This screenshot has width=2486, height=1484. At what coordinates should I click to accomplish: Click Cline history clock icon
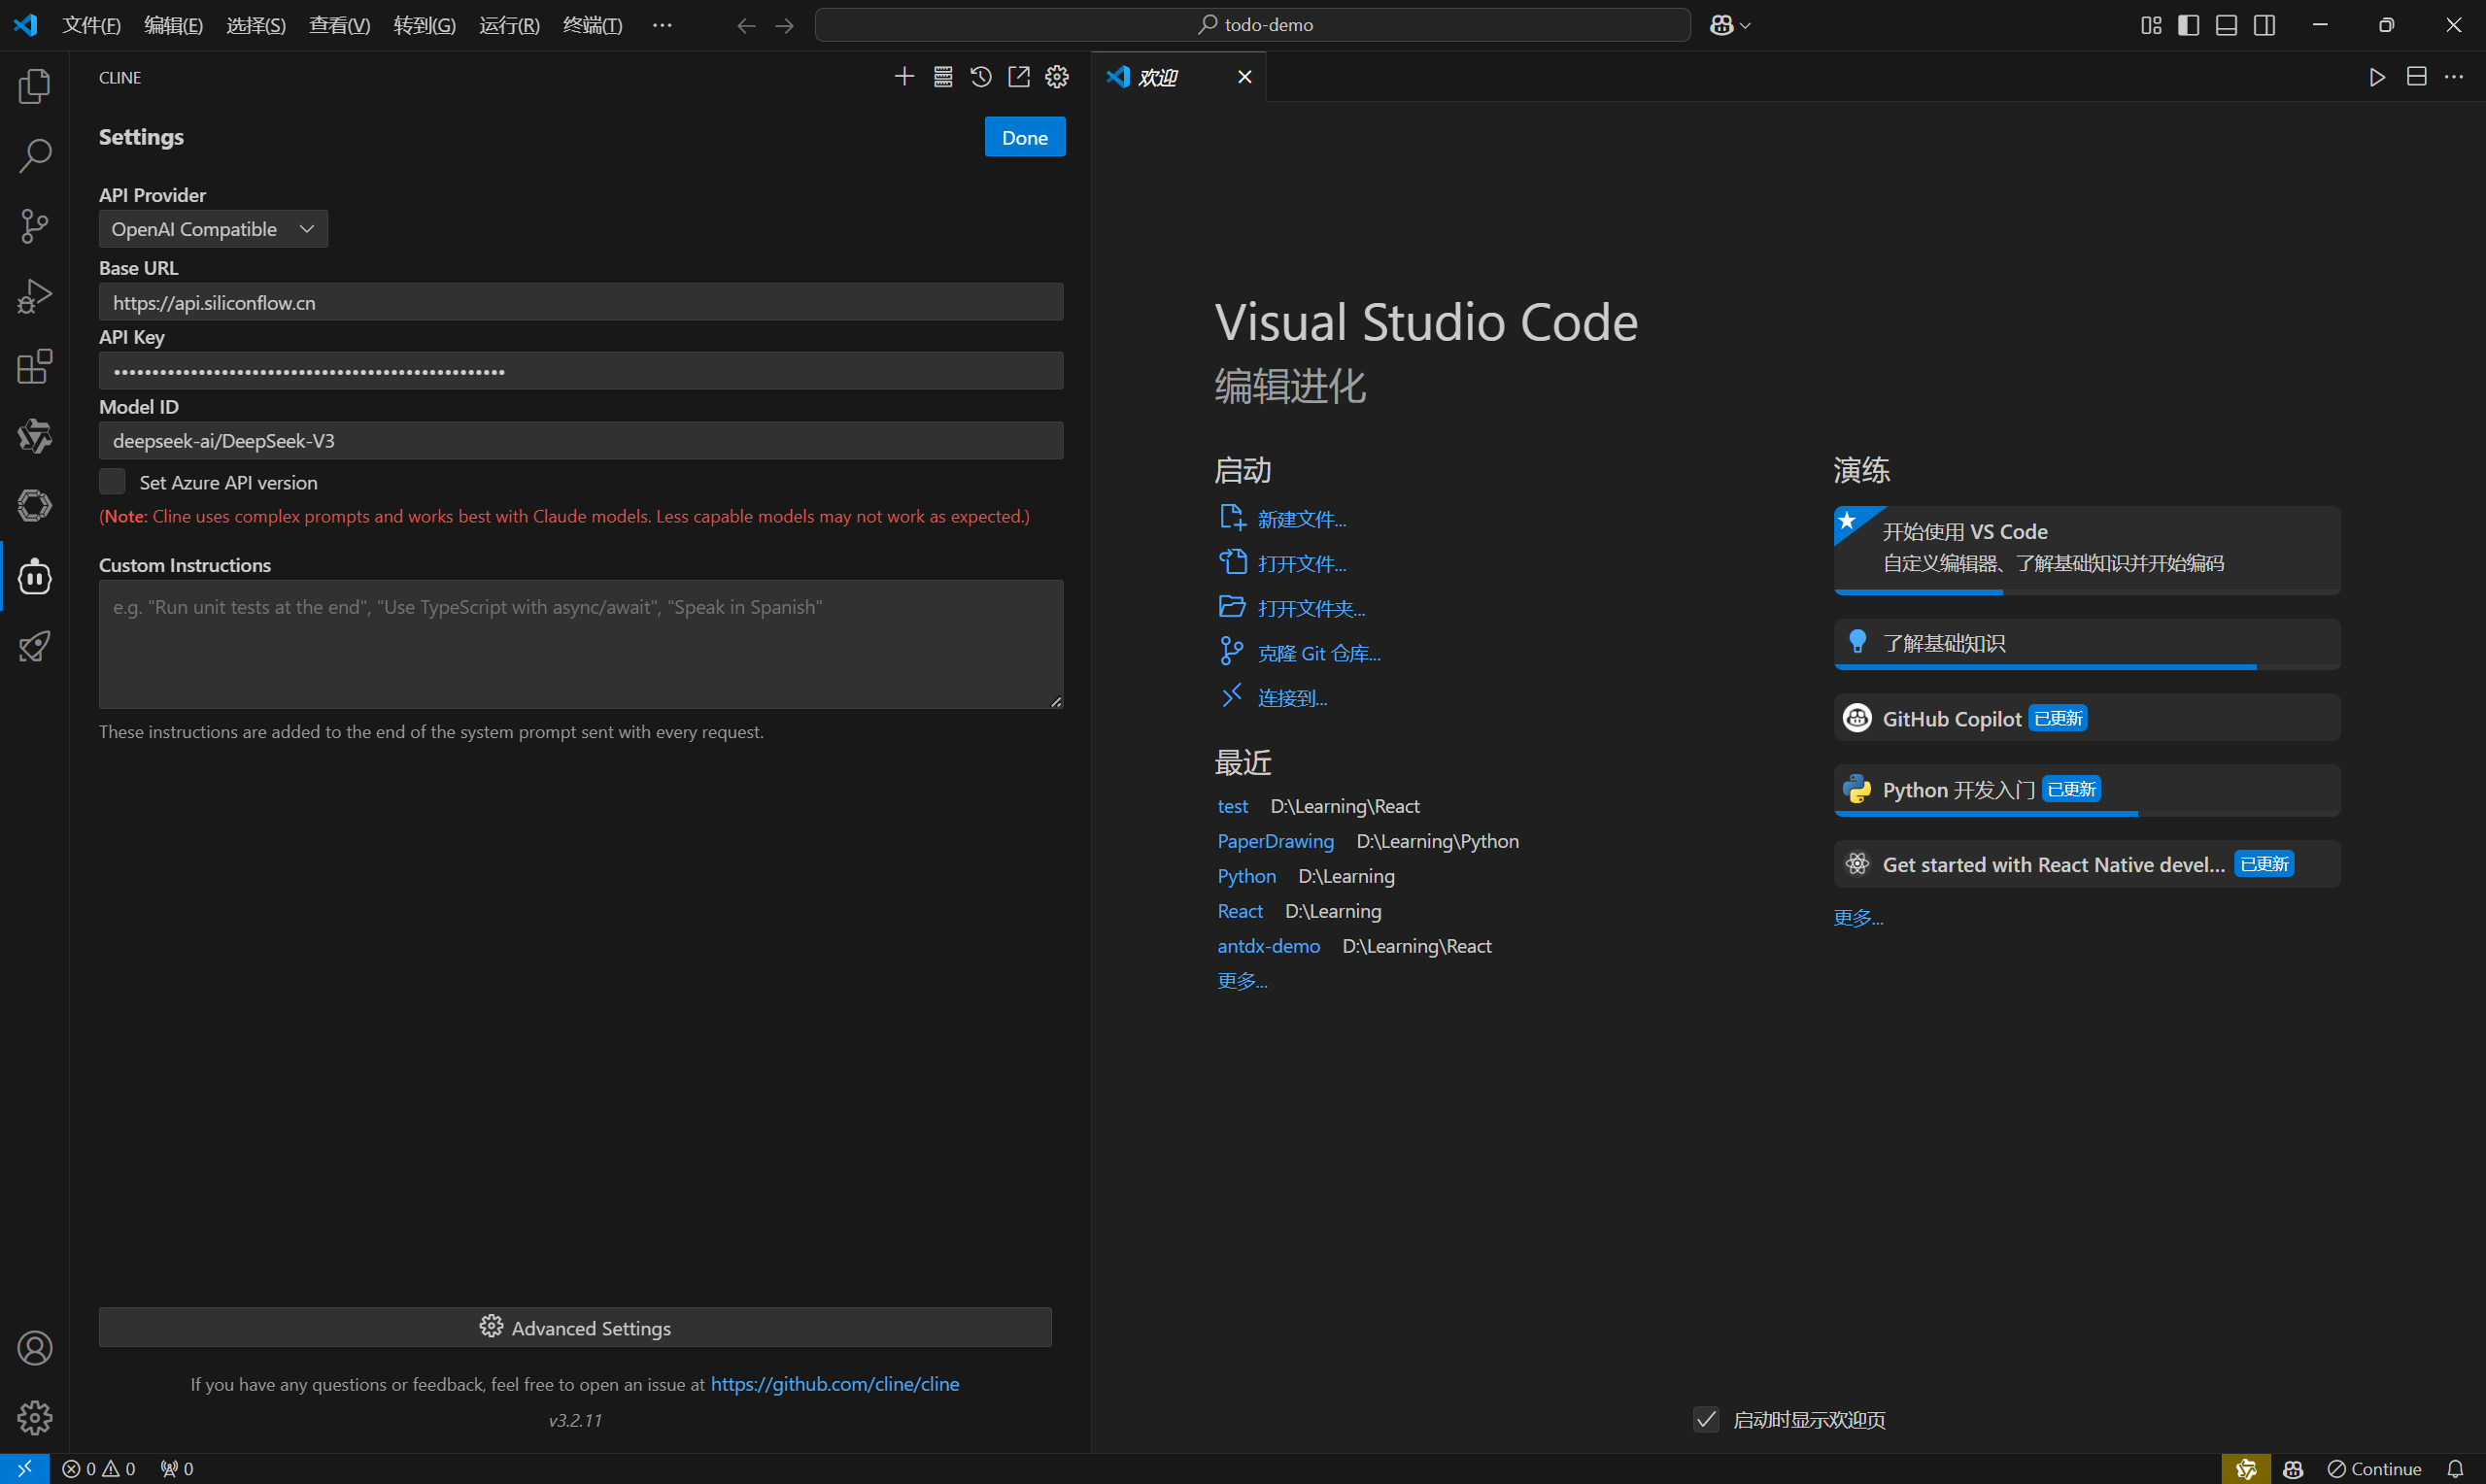pyautogui.click(x=980, y=77)
